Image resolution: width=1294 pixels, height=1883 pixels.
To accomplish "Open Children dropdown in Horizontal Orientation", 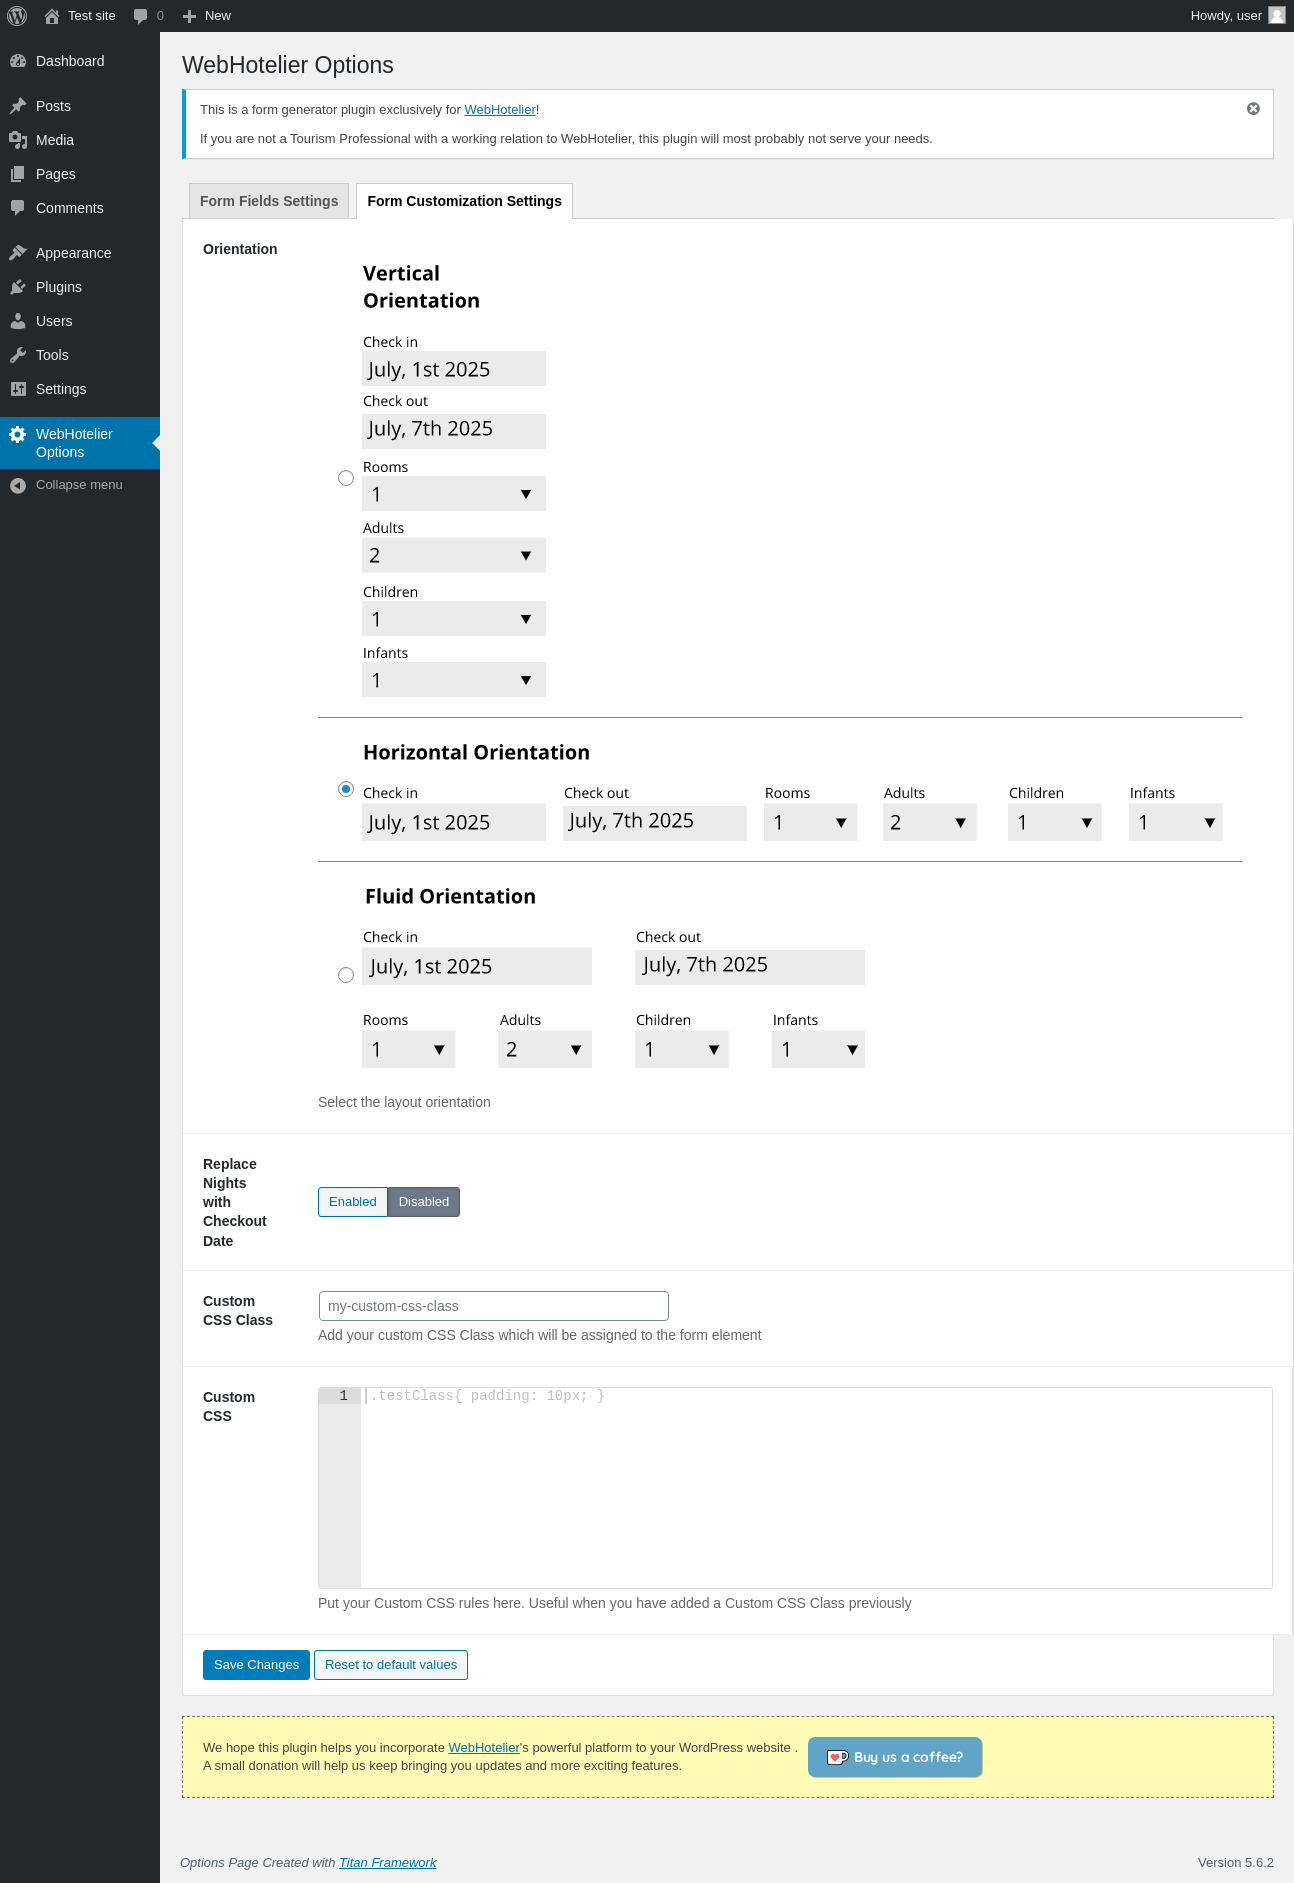I will tap(1055, 822).
